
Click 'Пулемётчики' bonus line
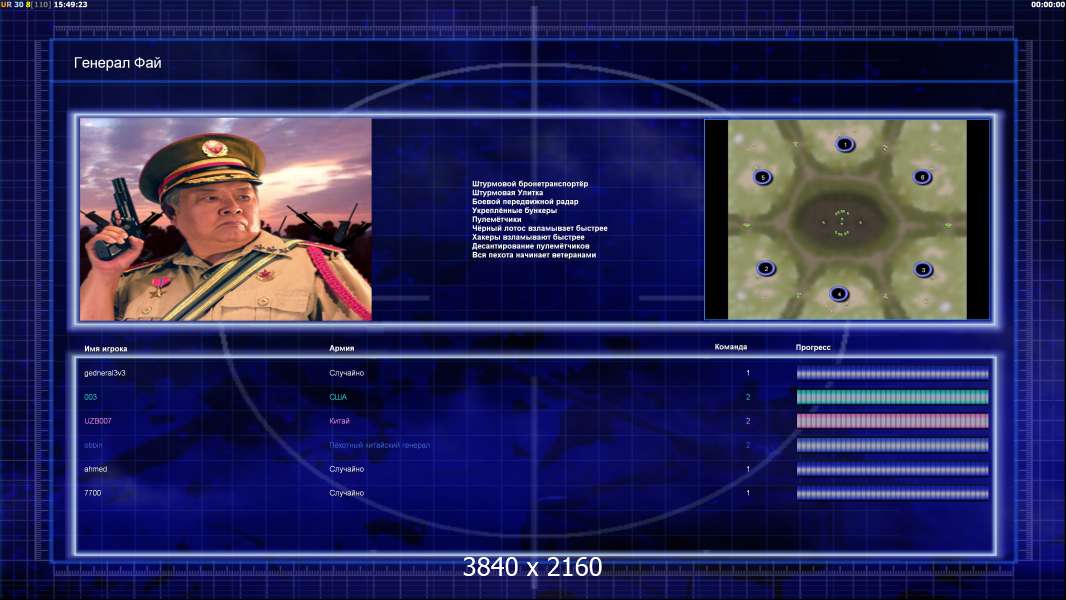point(496,219)
